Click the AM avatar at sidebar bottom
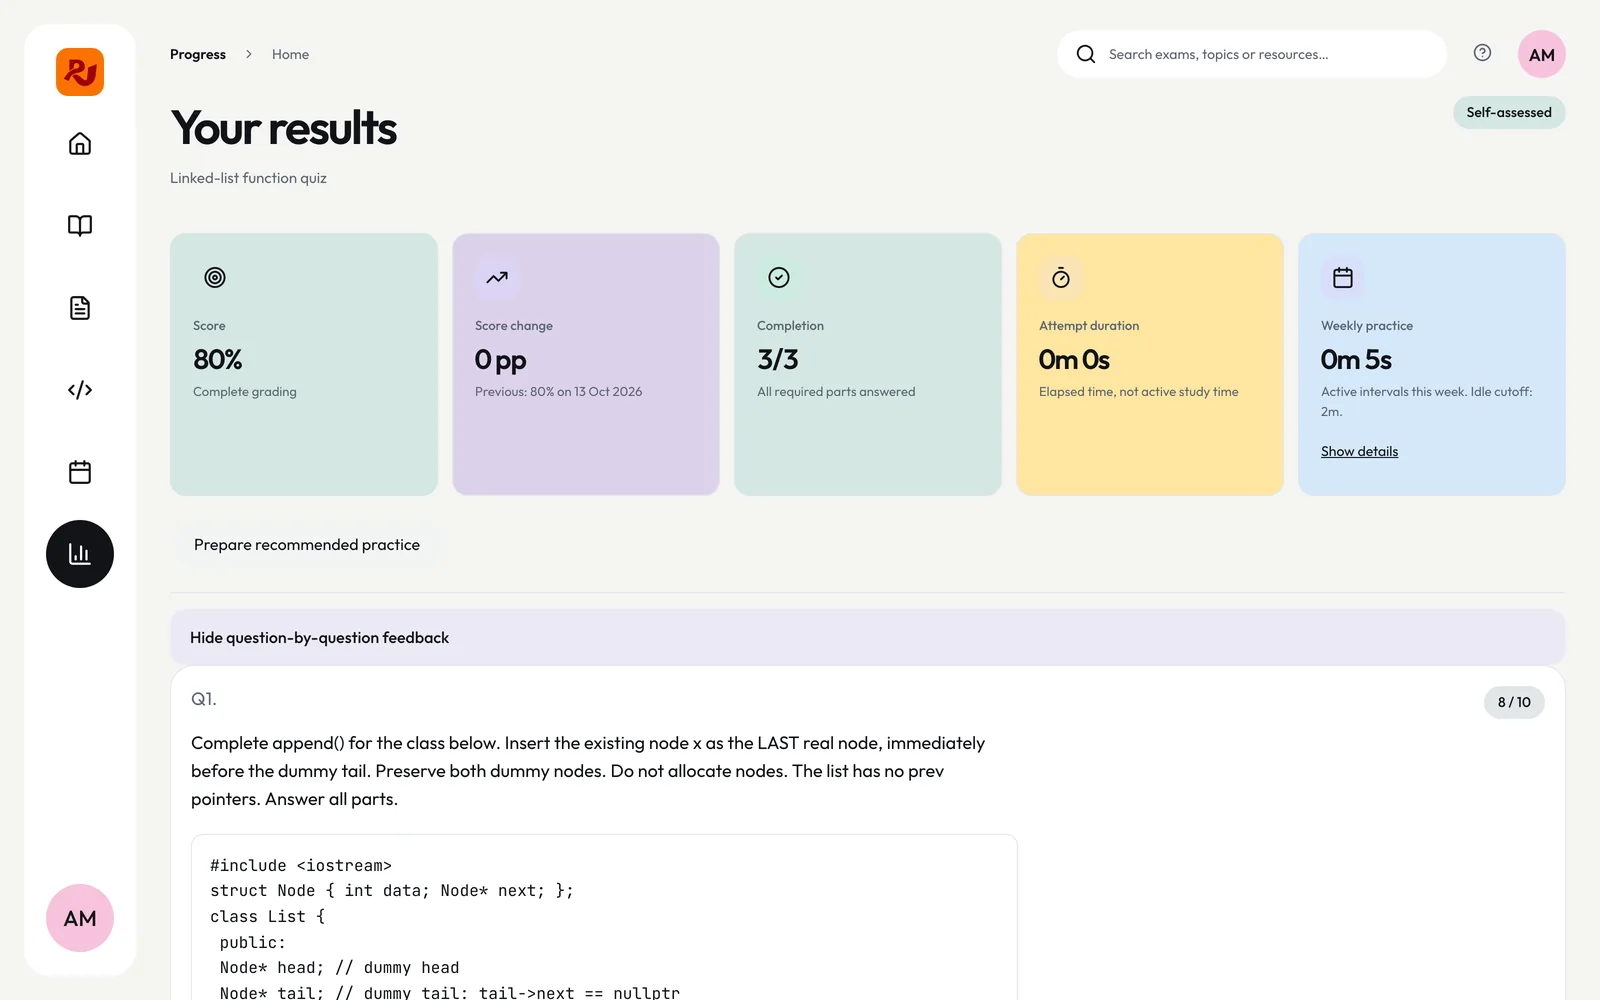 coord(80,918)
